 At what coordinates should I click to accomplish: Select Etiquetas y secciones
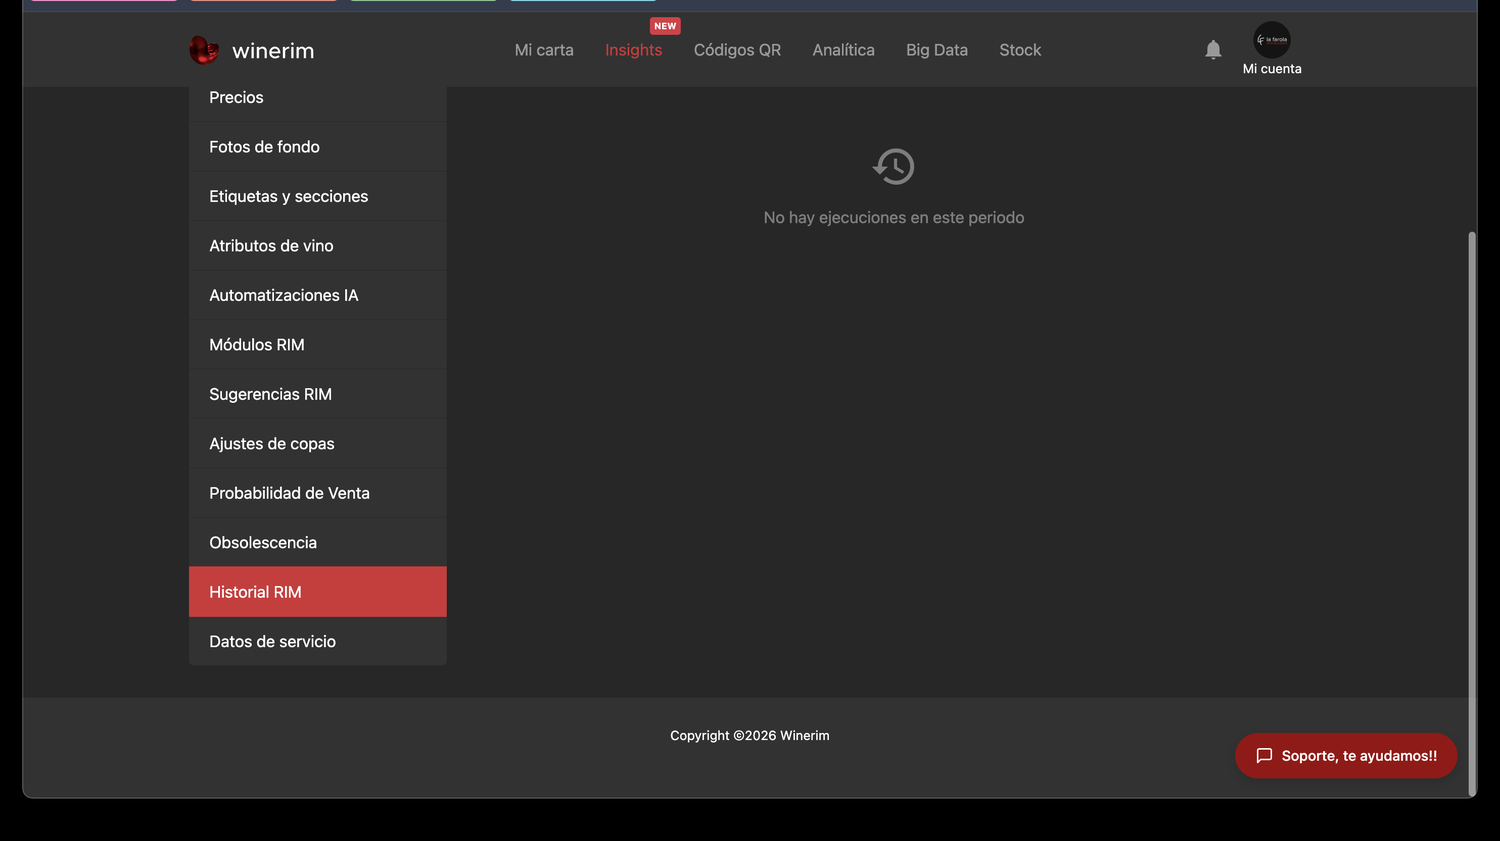[318, 196]
